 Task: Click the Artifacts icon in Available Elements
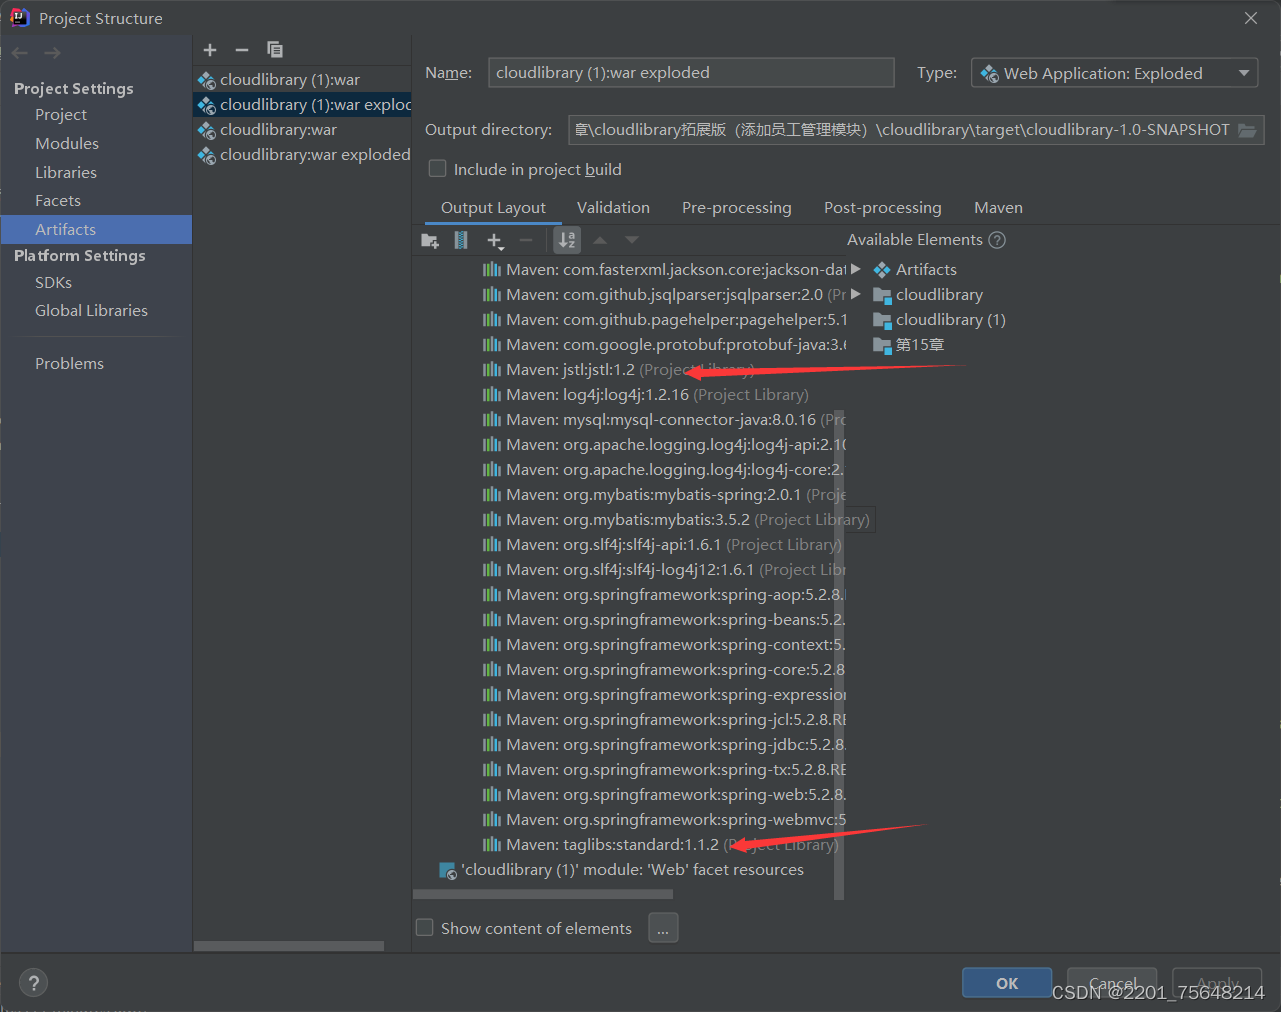click(x=882, y=270)
